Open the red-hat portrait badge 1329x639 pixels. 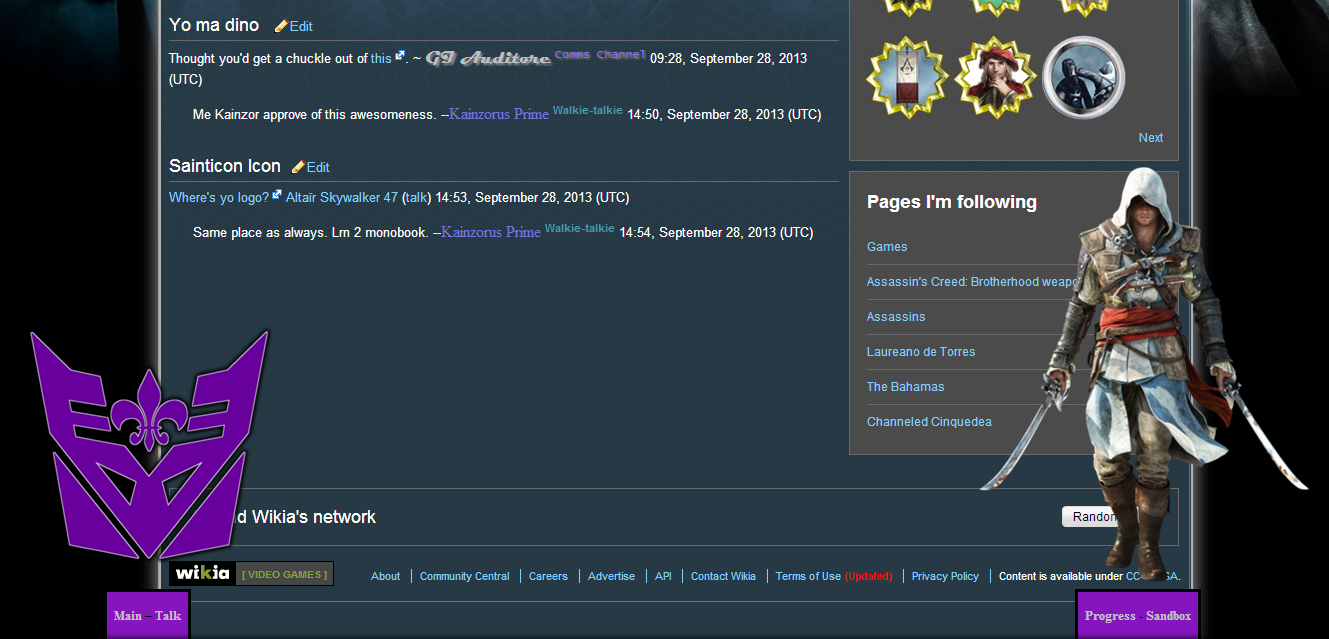[995, 77]
